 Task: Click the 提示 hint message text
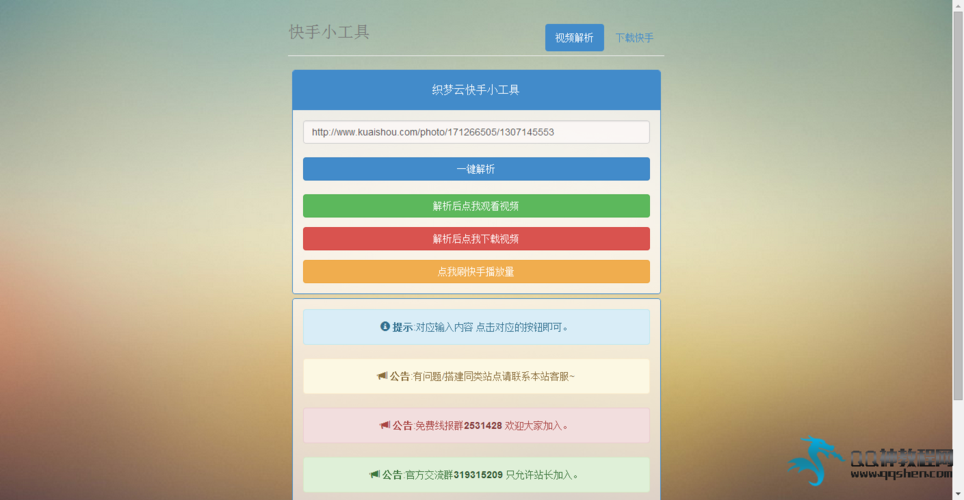click(x=480, y=327)
